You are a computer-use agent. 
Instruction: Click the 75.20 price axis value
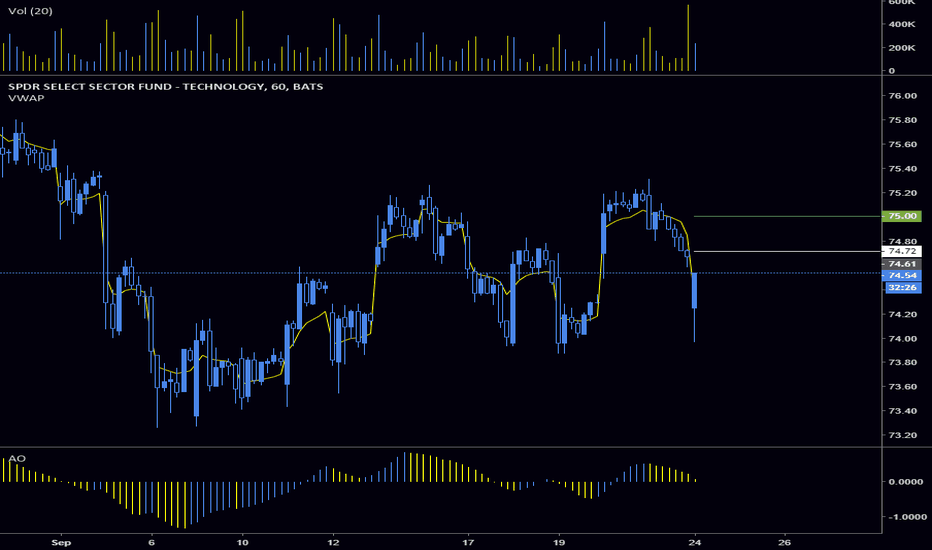pos(902,193)
